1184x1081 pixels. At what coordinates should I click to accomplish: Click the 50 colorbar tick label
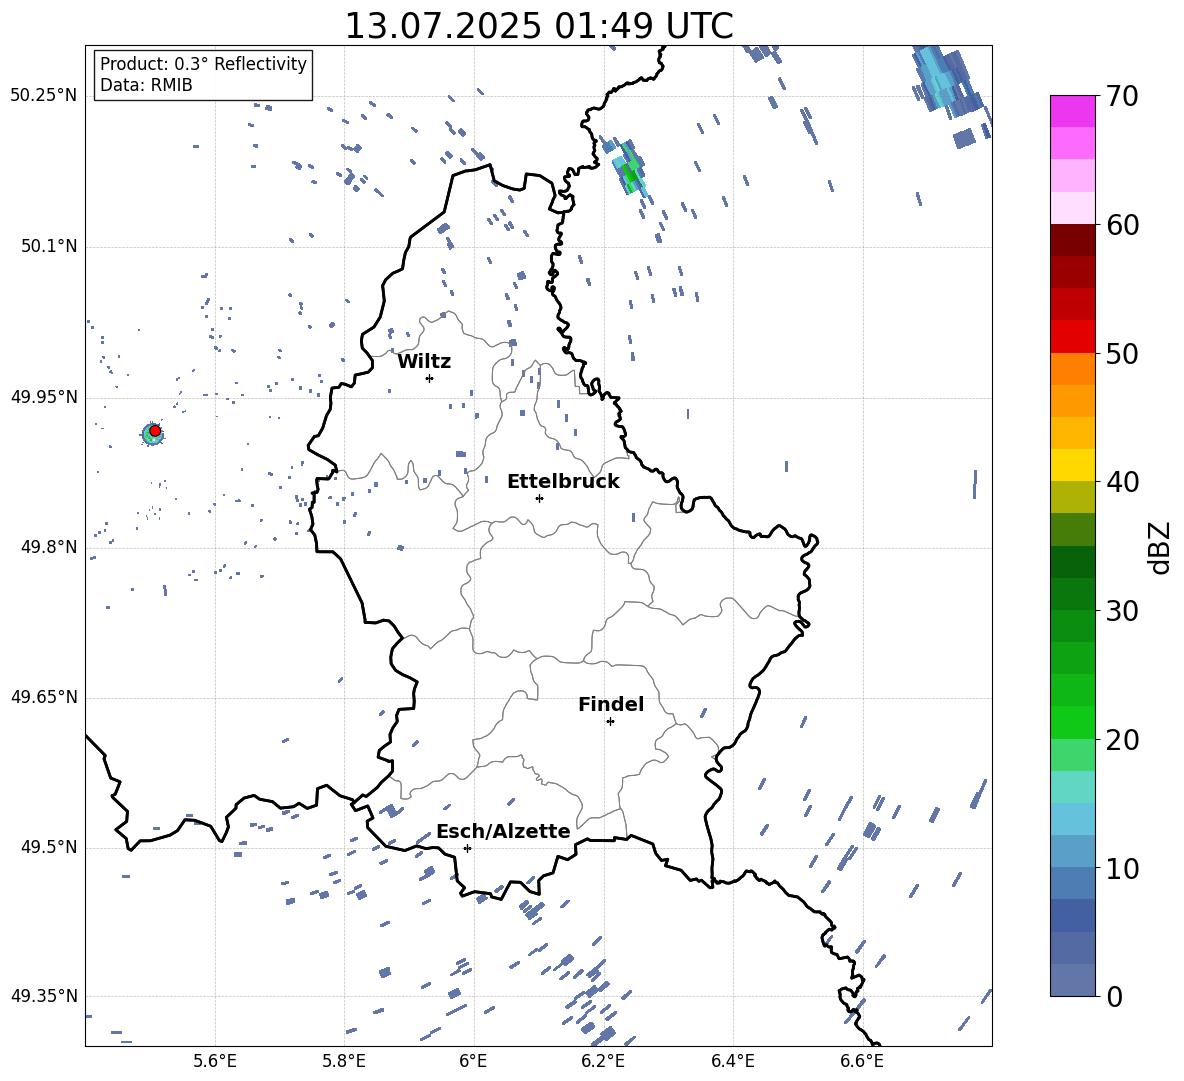coord(1122,353)
